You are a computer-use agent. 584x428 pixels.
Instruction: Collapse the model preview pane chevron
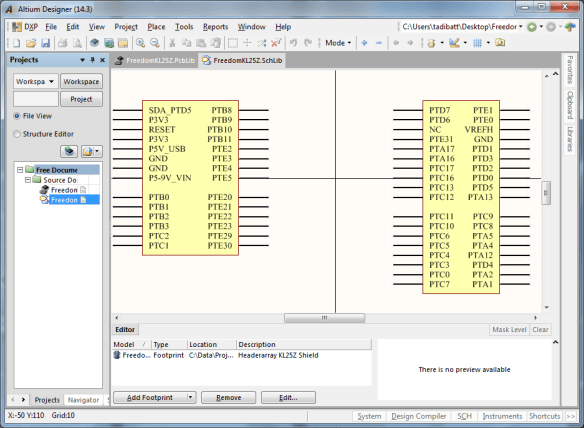tap(555, 342)
